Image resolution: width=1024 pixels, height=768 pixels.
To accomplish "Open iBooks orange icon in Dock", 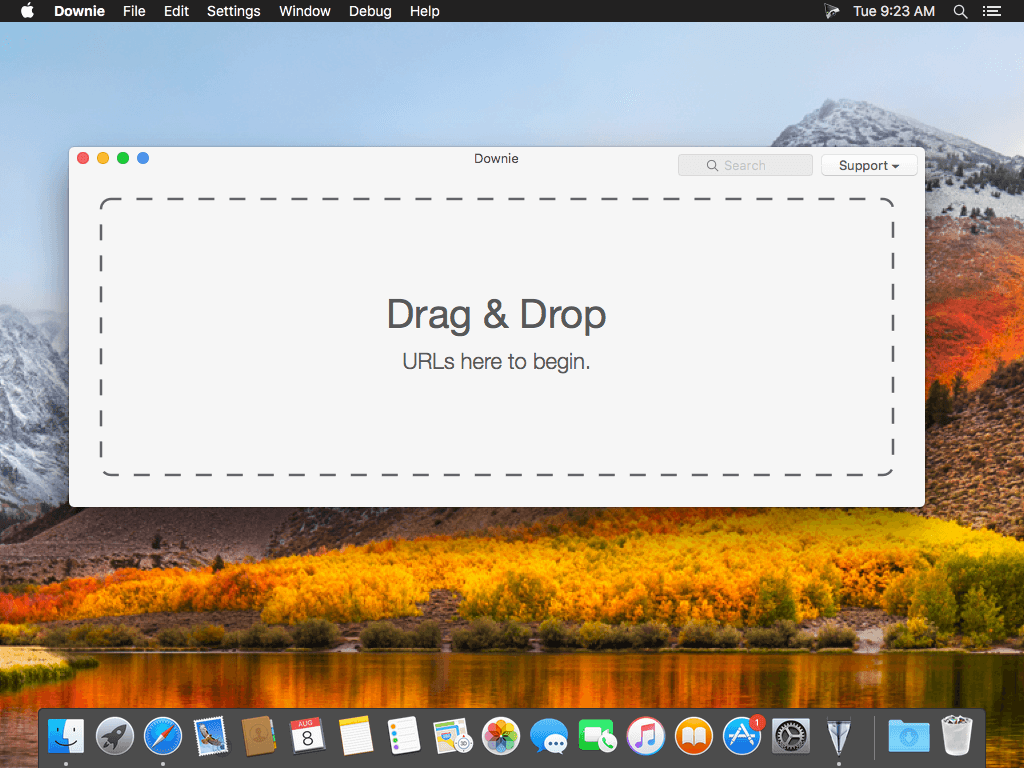I will click(x=694, y=736).
